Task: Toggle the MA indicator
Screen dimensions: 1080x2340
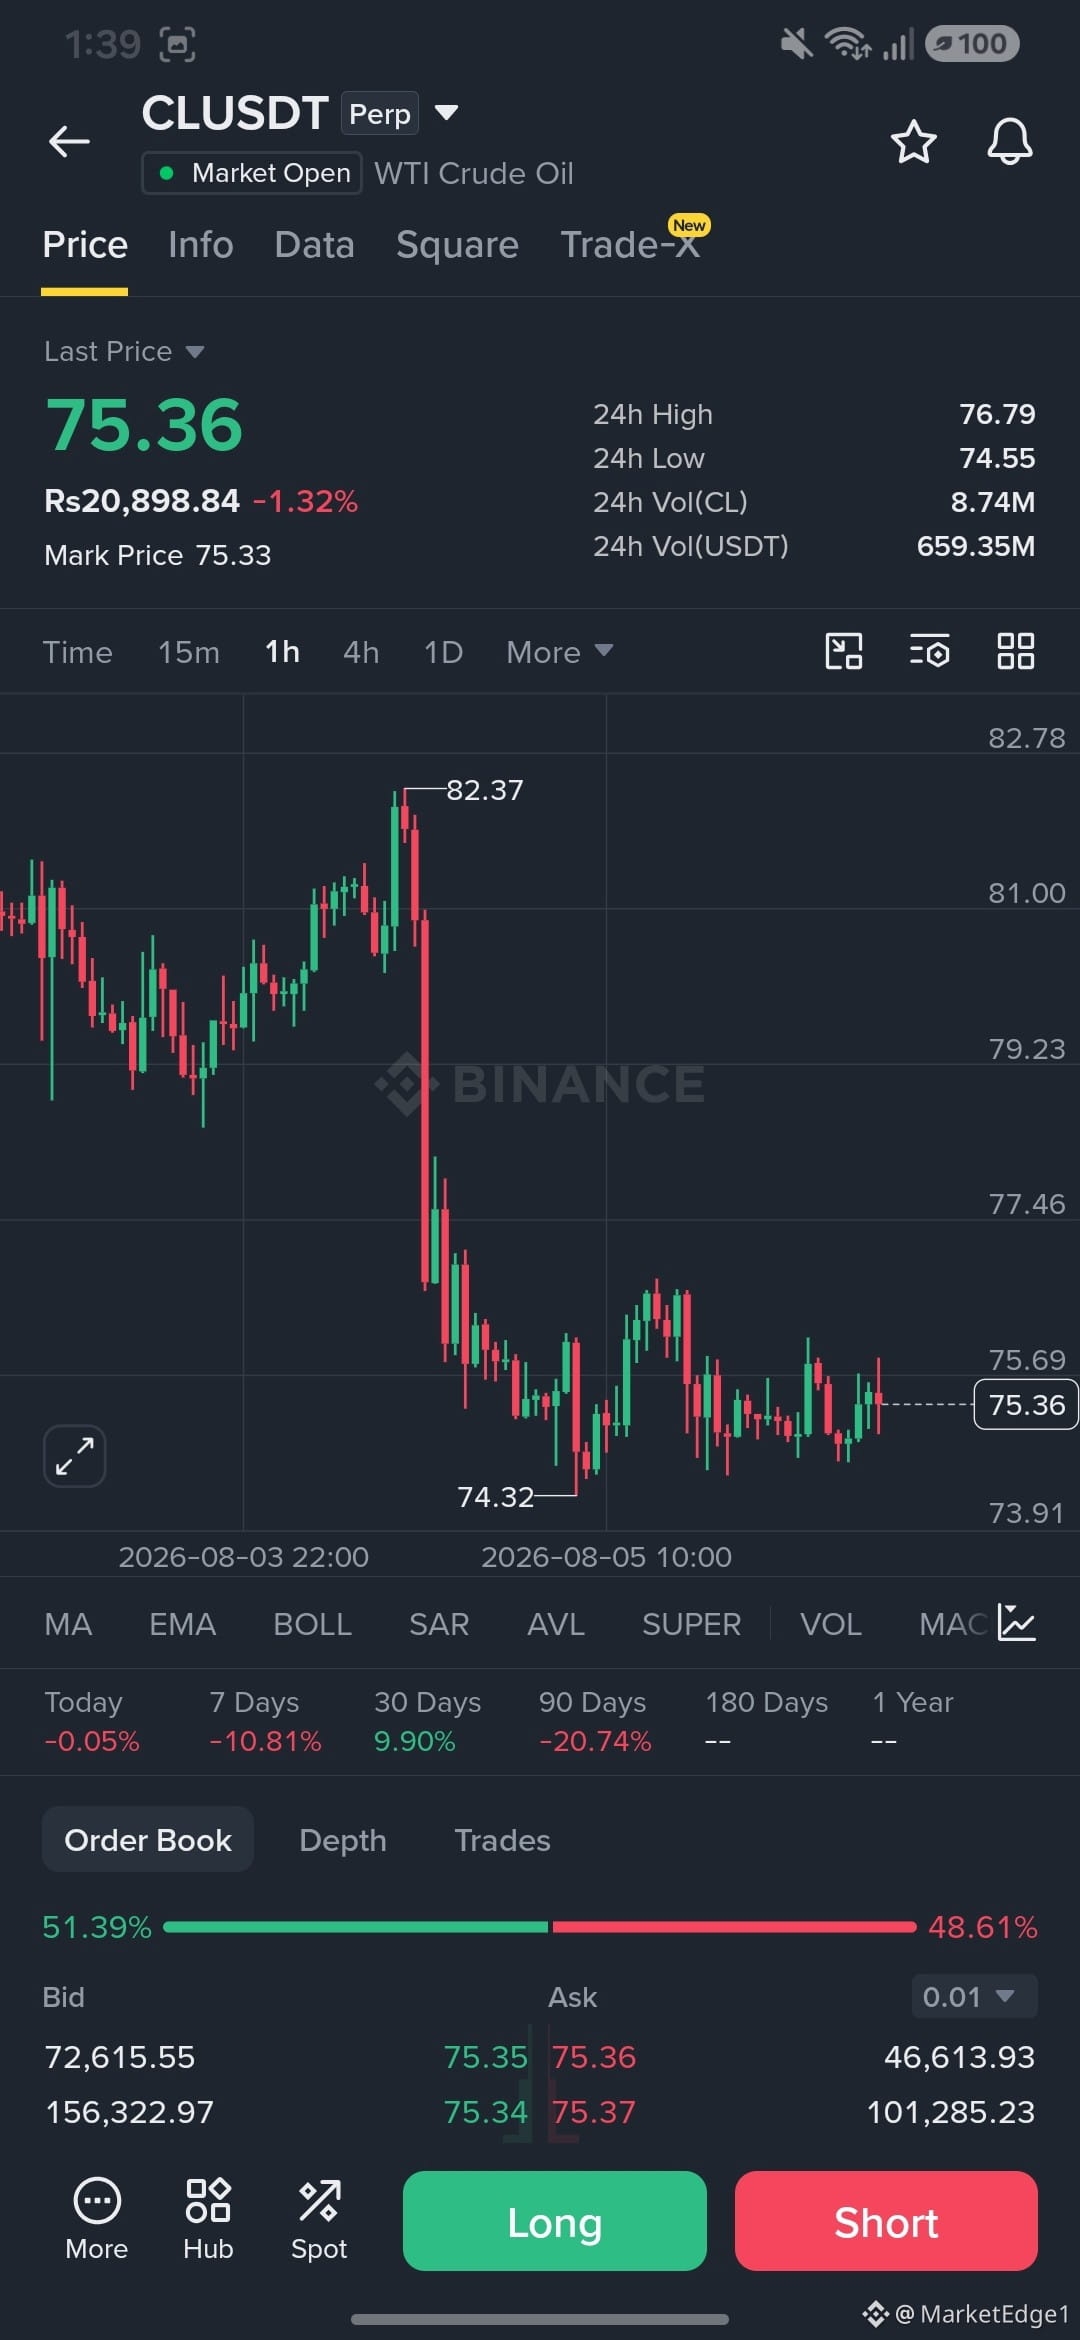Action: click(x=68, y=1624)
